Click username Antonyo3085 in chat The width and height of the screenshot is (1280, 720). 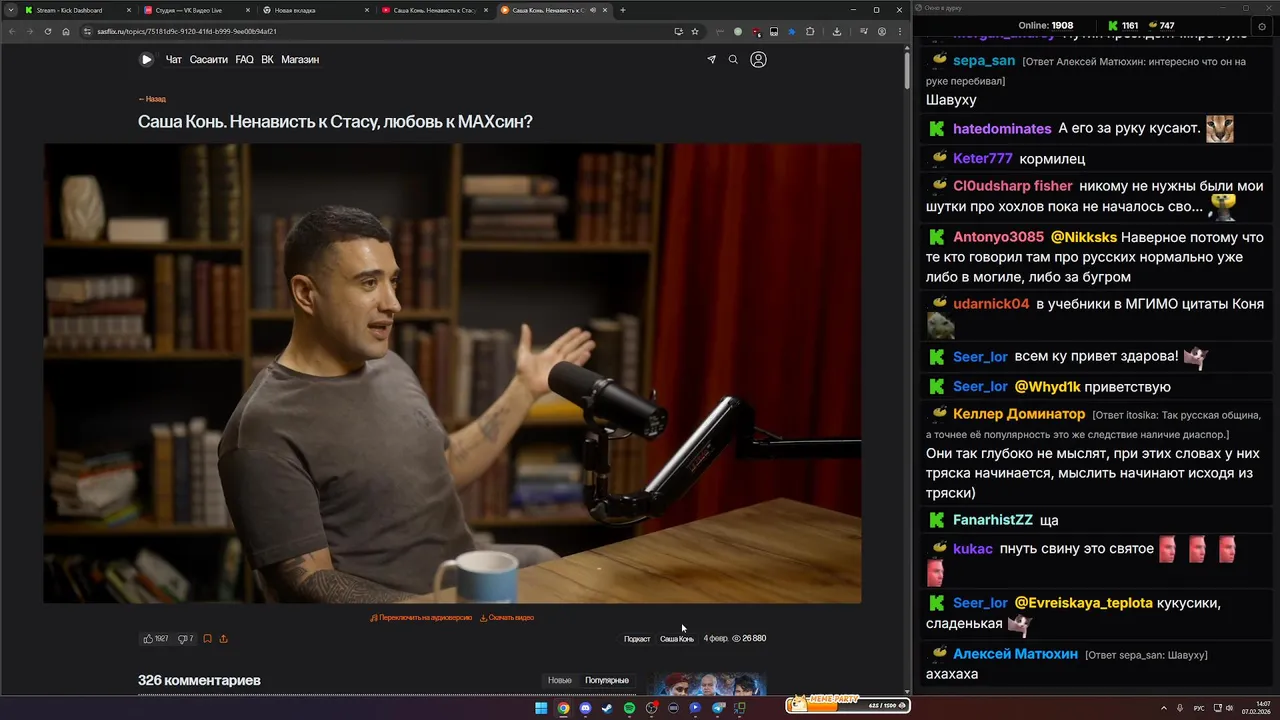[998, 237]
